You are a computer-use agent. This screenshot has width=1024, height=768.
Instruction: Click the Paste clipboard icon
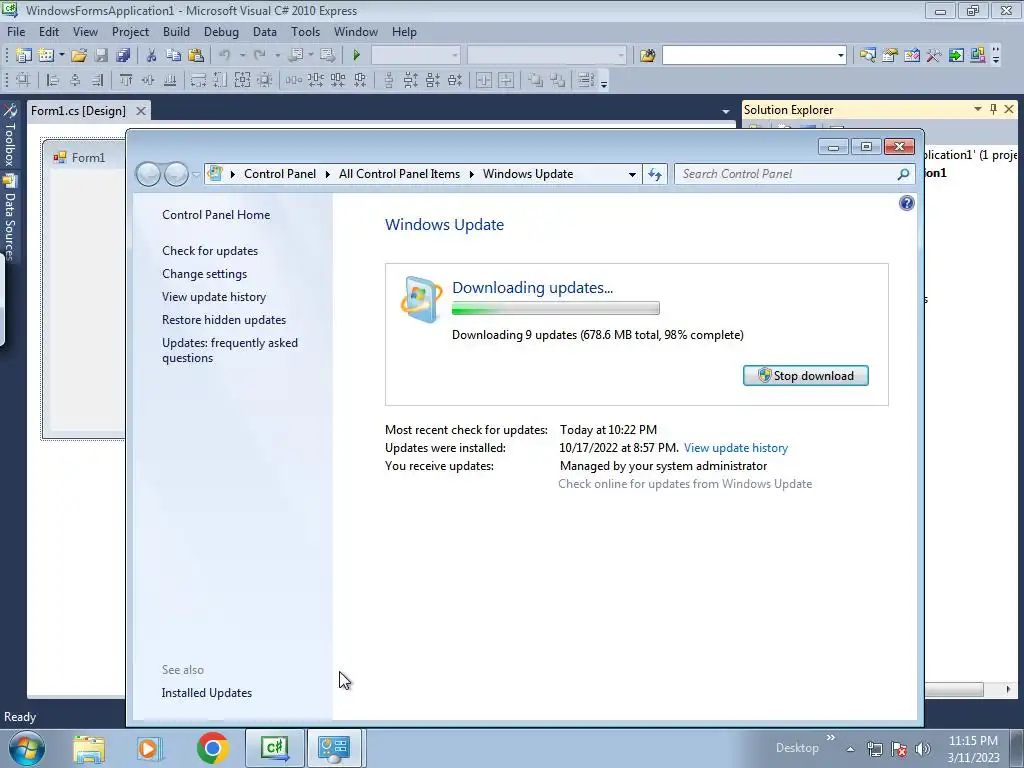tap(195, 56)
